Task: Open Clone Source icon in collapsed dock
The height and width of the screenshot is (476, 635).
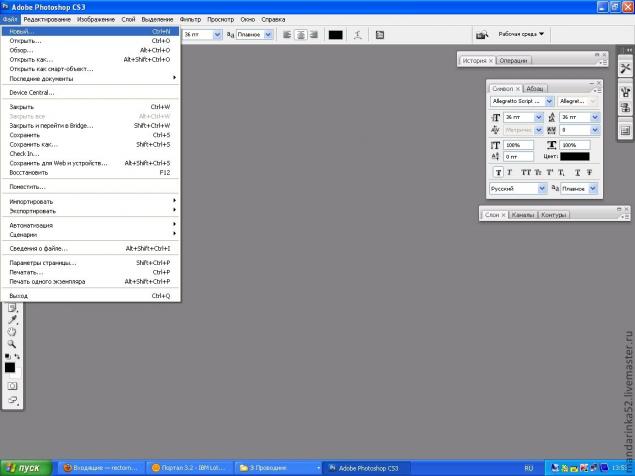Action: (x=625, y=108)
